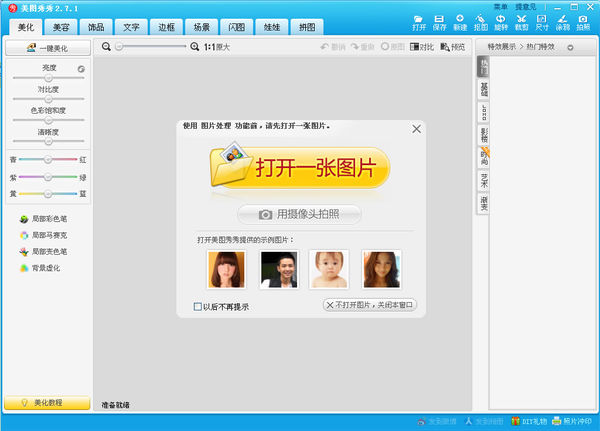The width and height of the screenshot is (600, 431).
Task: Click the zoom-in magnifier icon
Action: tap(195, 47)
